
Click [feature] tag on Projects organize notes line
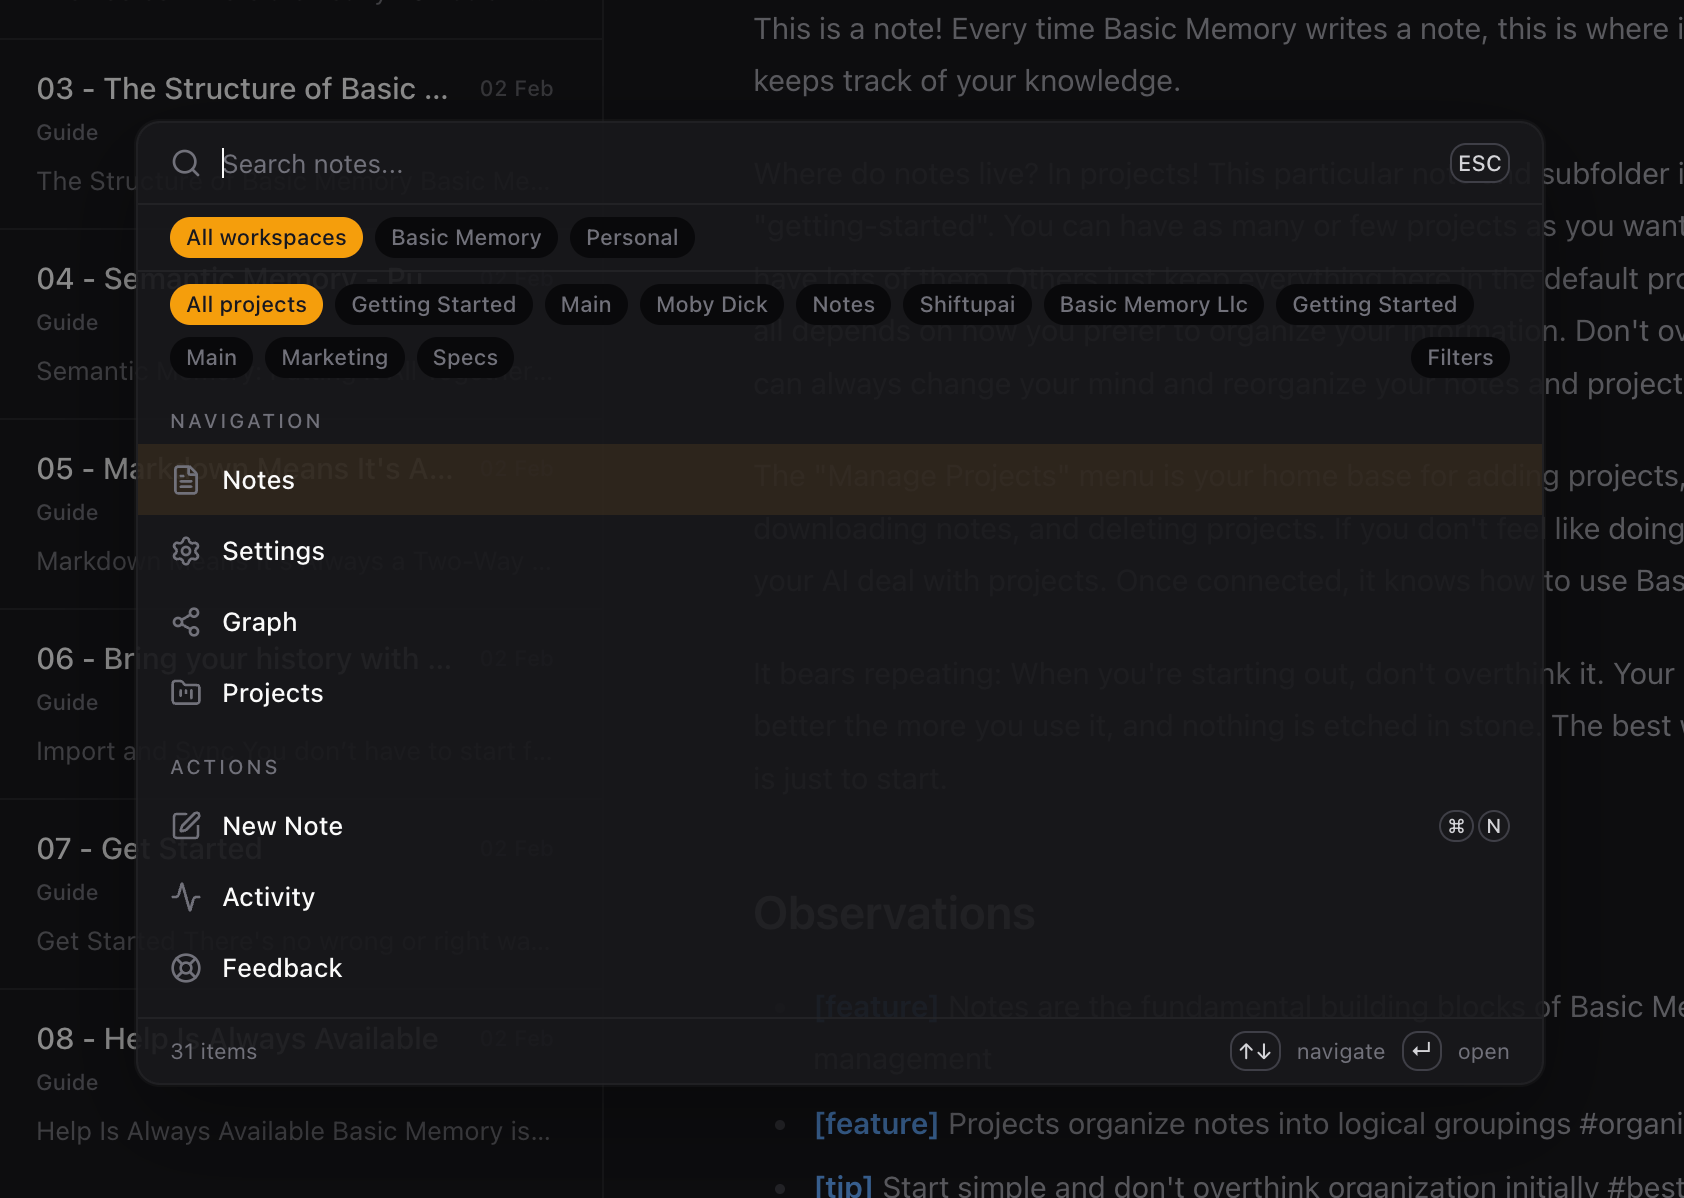tap(876, 1123)
